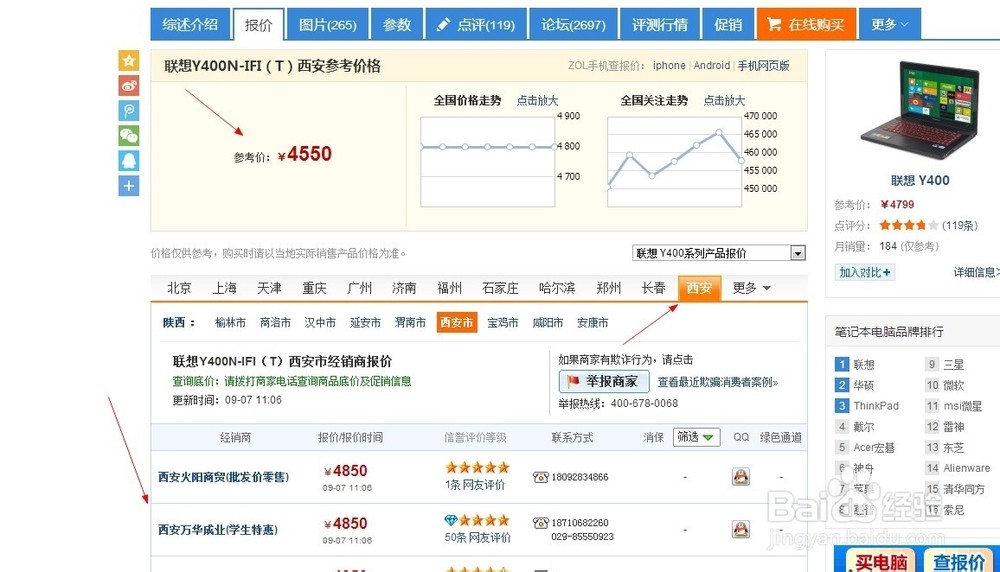Click the favorite star share icon

(x=129, y=61)
